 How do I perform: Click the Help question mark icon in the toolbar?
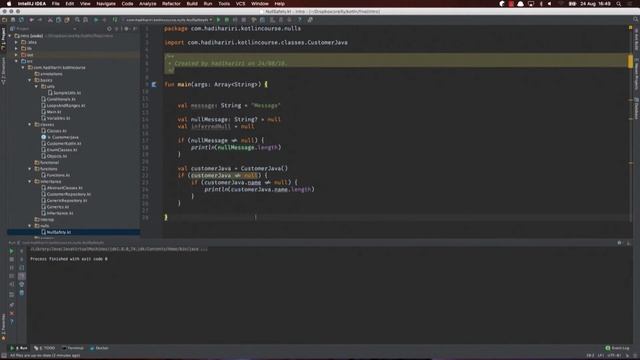[x=300, y=20]
